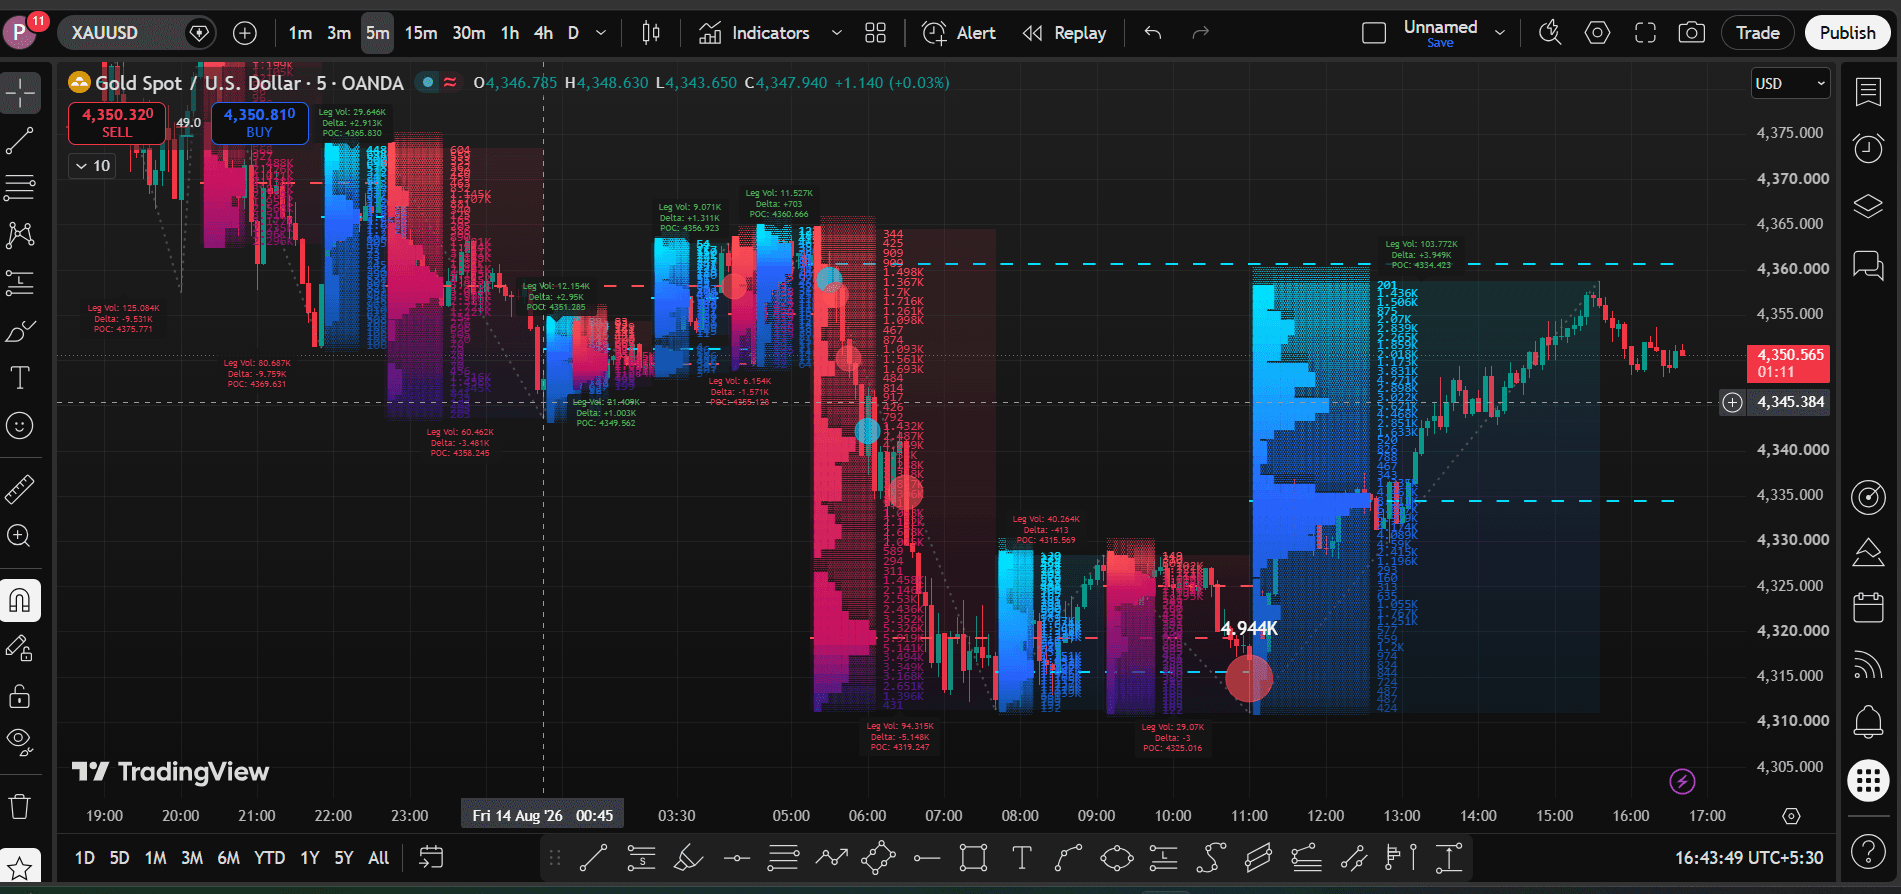Expand the indicator templates chevron

coord(837,33)
